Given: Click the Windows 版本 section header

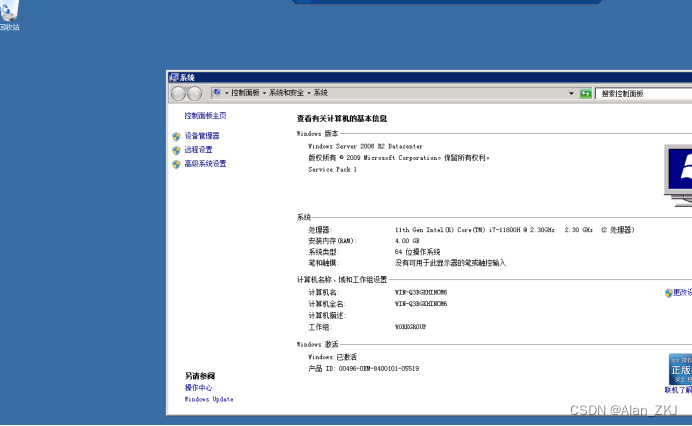Looking at the screenshot, I should [x=317, y=134].
